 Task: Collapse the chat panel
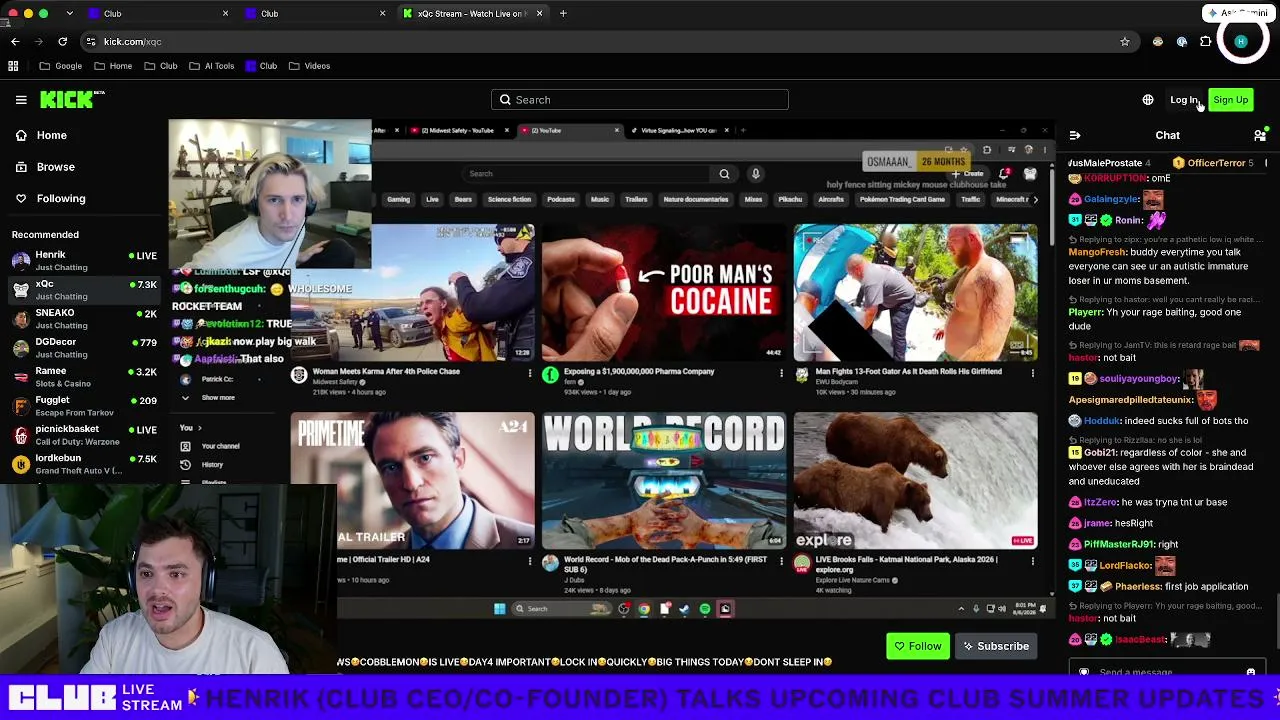[x=1075, y=135]
